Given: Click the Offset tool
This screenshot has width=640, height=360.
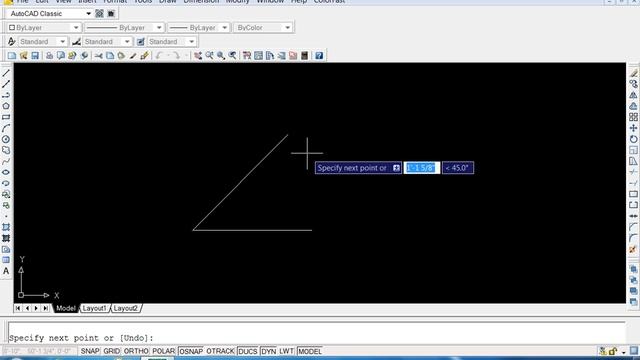Looking at the screenshot, I should (633, 107).
